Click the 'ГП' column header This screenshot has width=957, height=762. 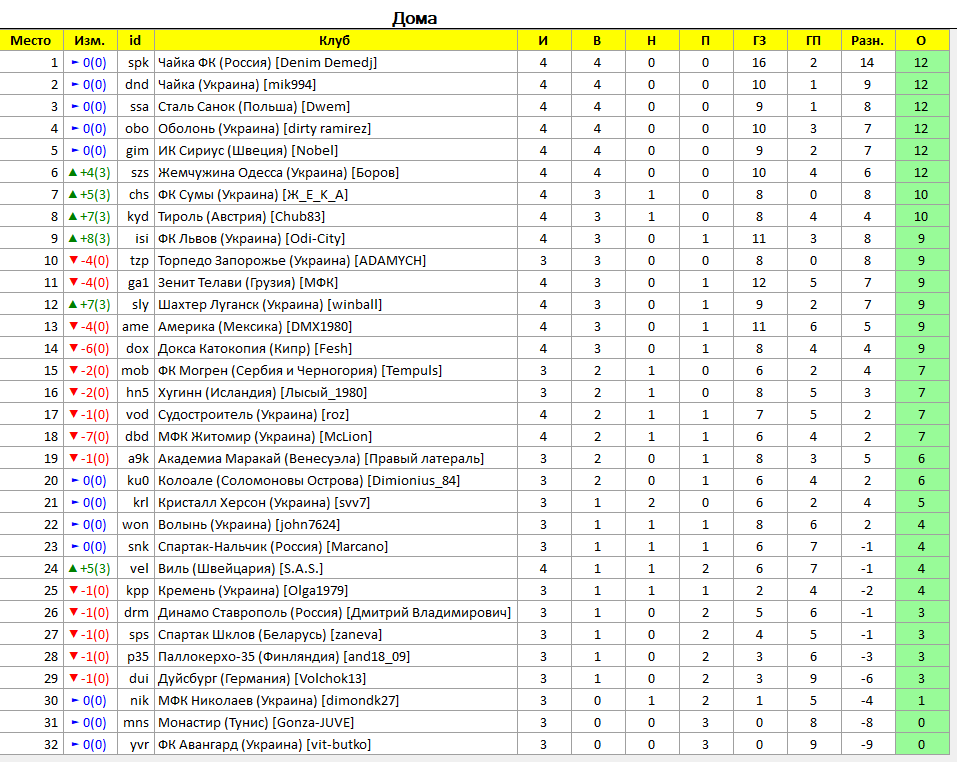click(x=813, y=41)
